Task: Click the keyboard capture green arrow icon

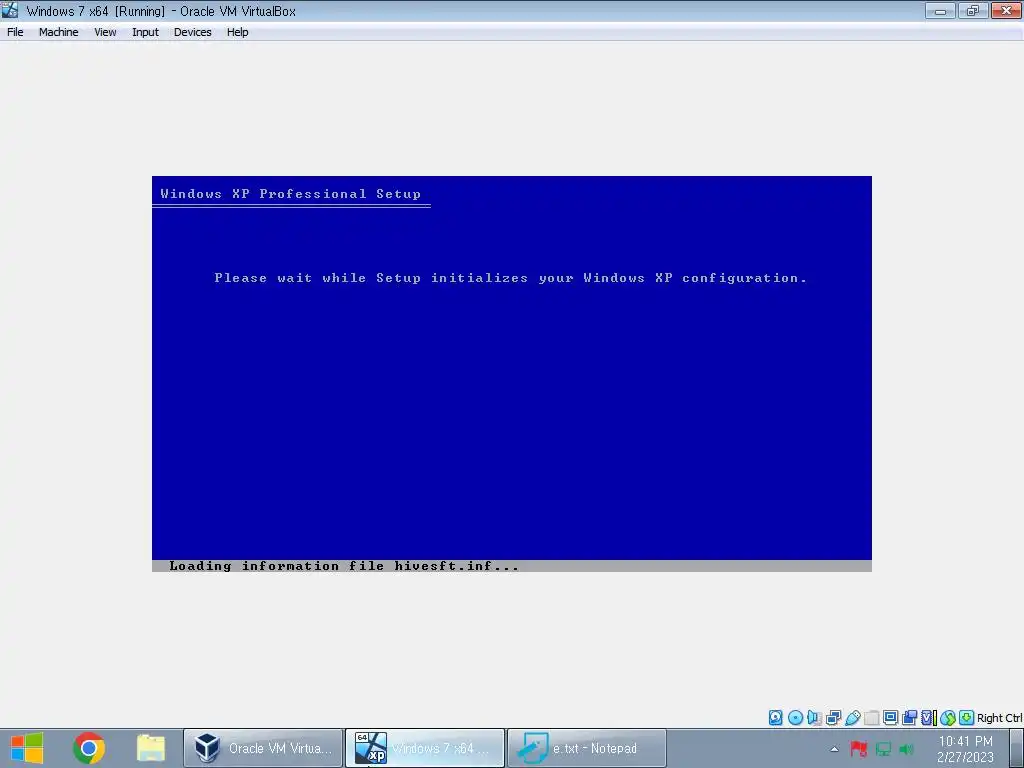Action: (967, 718)
